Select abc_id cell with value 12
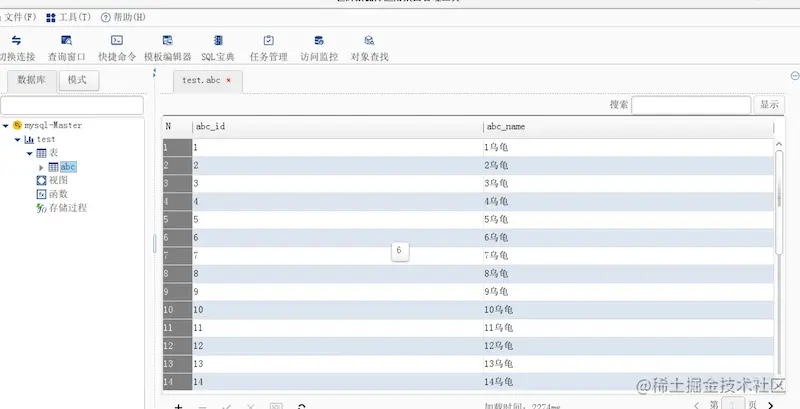Screen dimensions: 800x409 coord(338,346)
